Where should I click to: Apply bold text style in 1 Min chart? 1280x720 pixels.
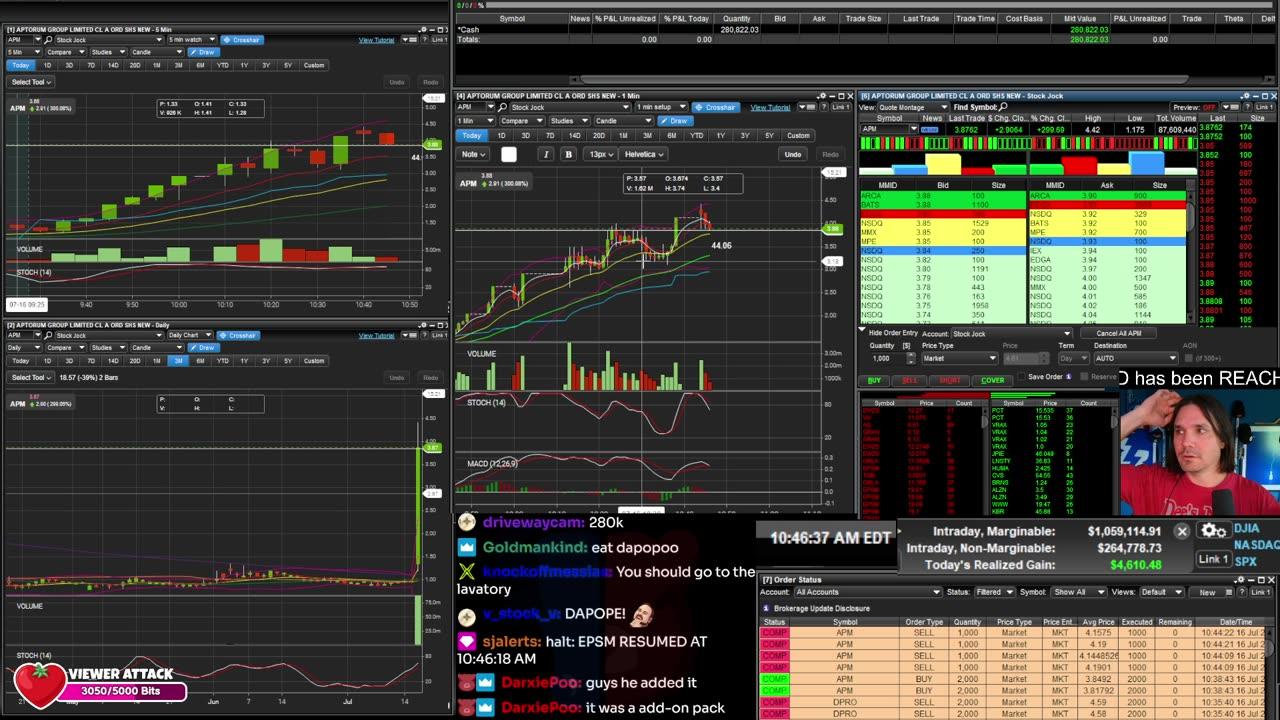coord(568,154)
